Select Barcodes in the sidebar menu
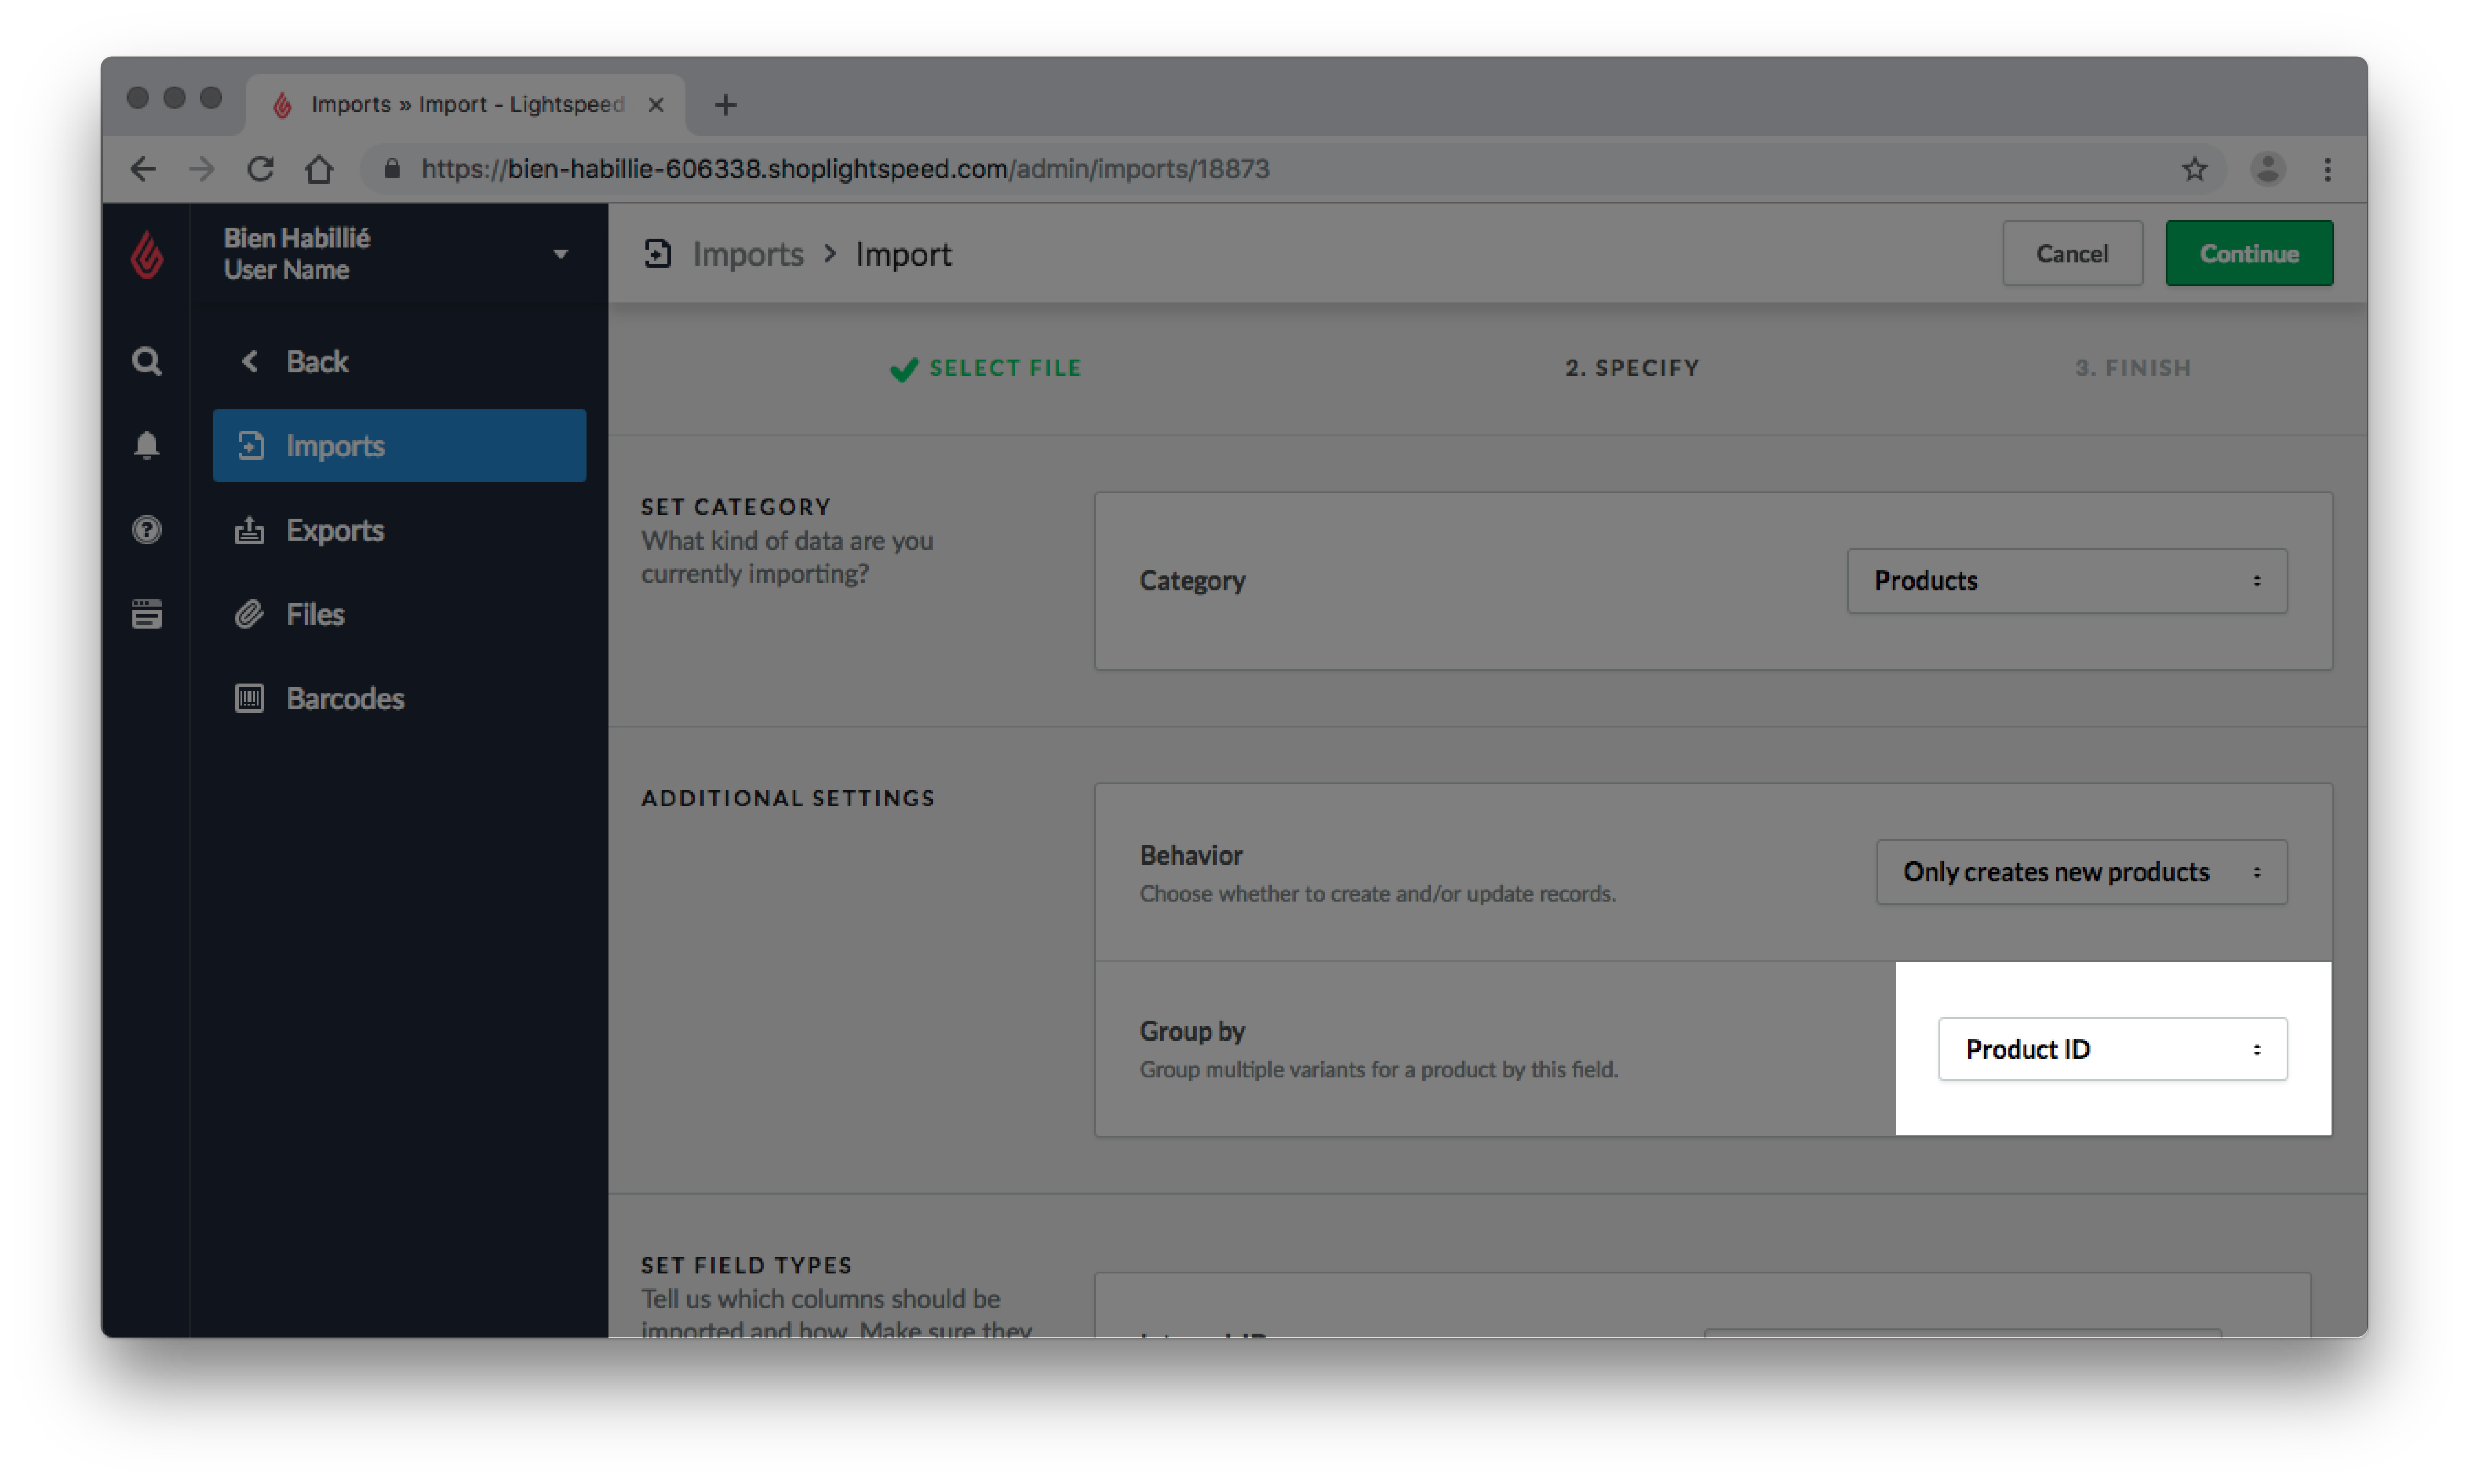This screenshot has width=2470, height=1484. (399, 698)
